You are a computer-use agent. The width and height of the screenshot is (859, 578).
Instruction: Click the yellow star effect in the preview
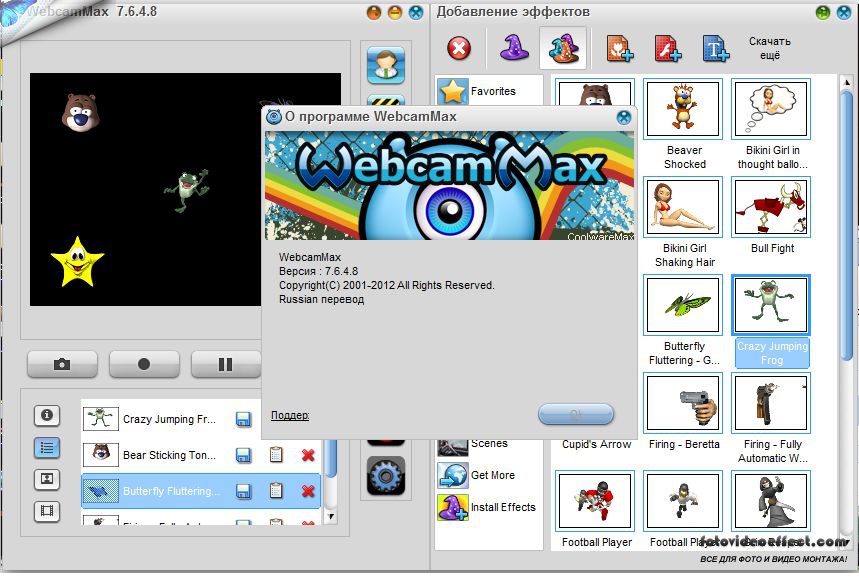coord(77,263)
